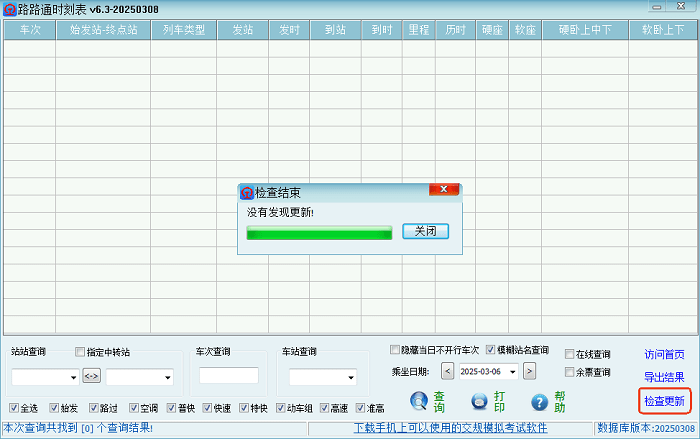This screenshot has height=439, width=700.
Task: Toggle the 动车组 checkbox
Action: coord(280,408)
